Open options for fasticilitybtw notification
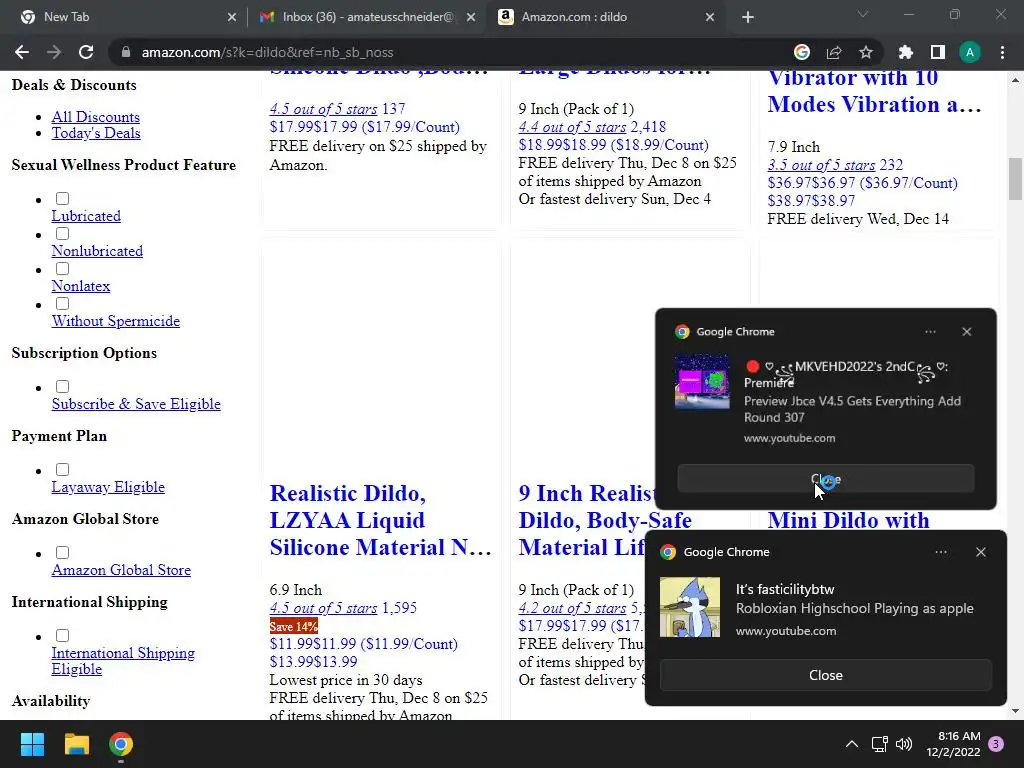 tap(941, 552)
